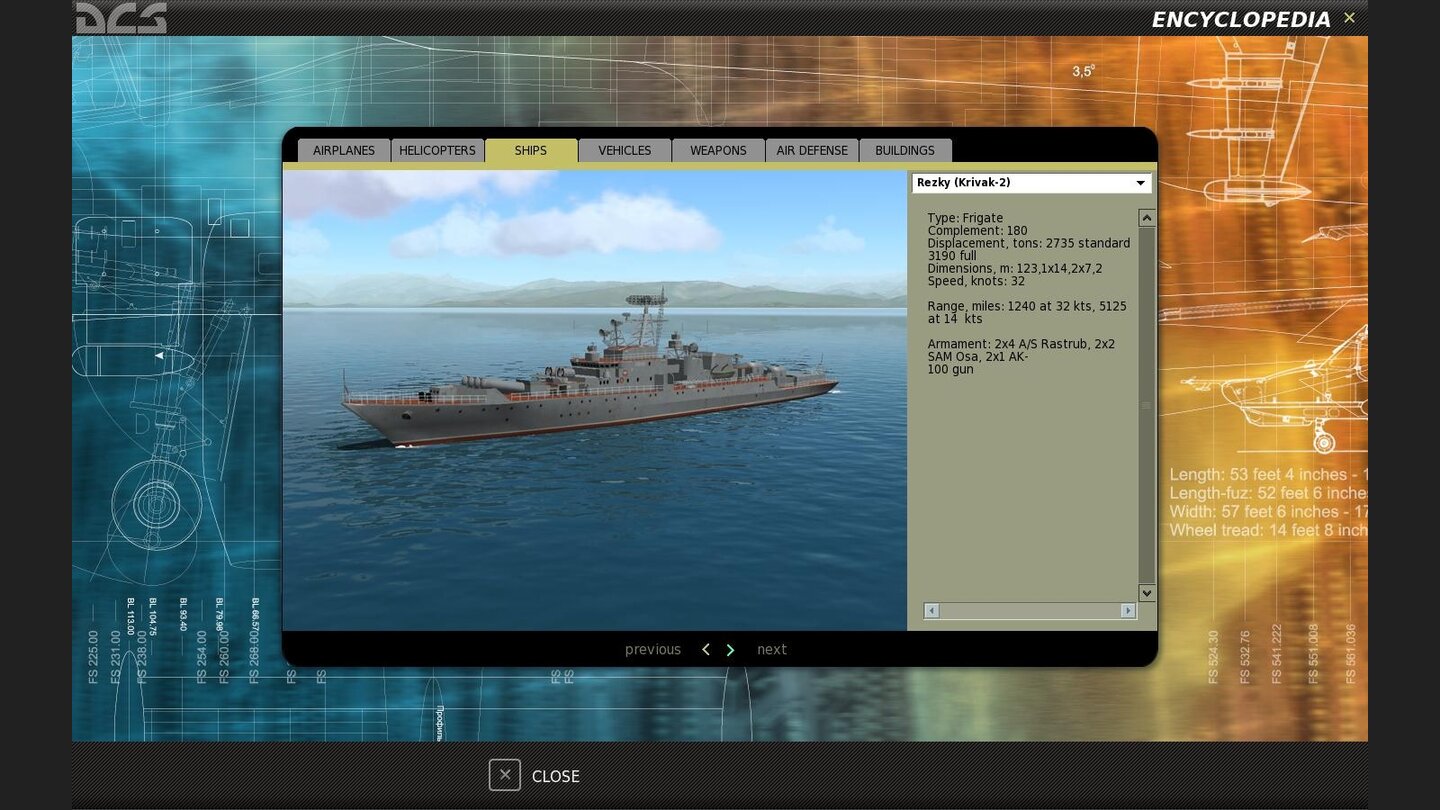Open the Vehicles tab
This screenshot has height=810, width=1440.
pos(625,150)
